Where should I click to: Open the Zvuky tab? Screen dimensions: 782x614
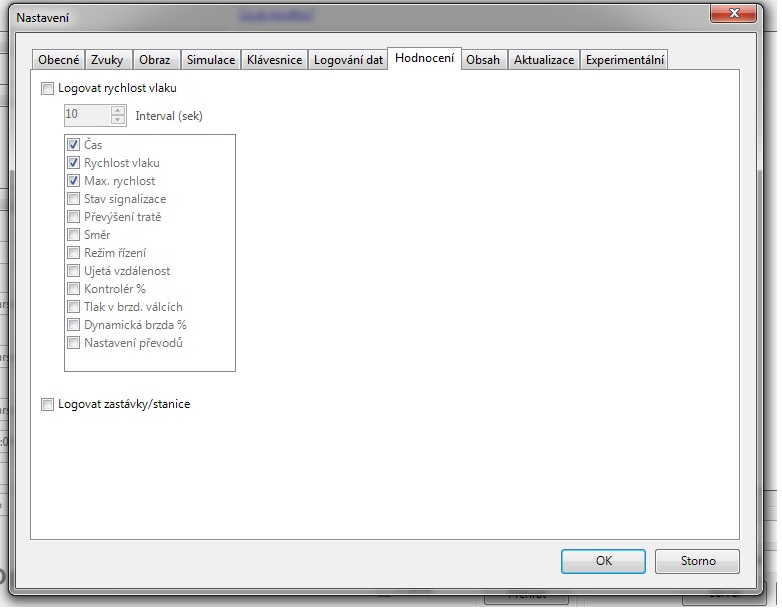pyautogui.click(x=107, y=60)
